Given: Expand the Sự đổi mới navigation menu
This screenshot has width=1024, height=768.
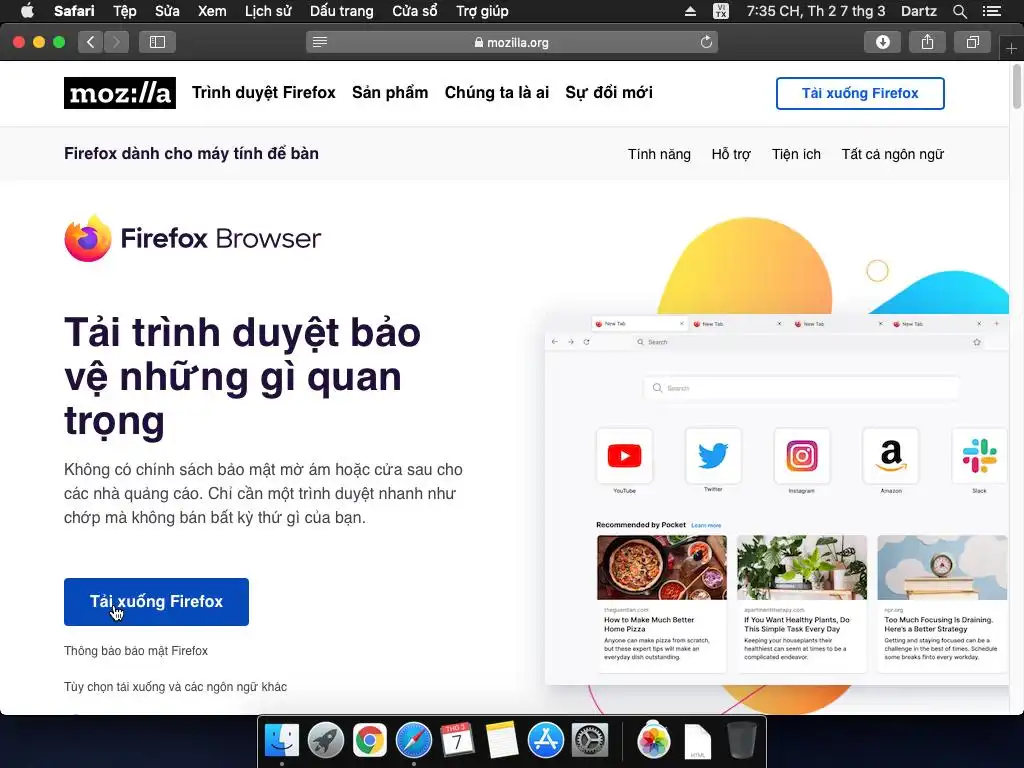Looking at the screenshot, I should click(x=609, y=93).
